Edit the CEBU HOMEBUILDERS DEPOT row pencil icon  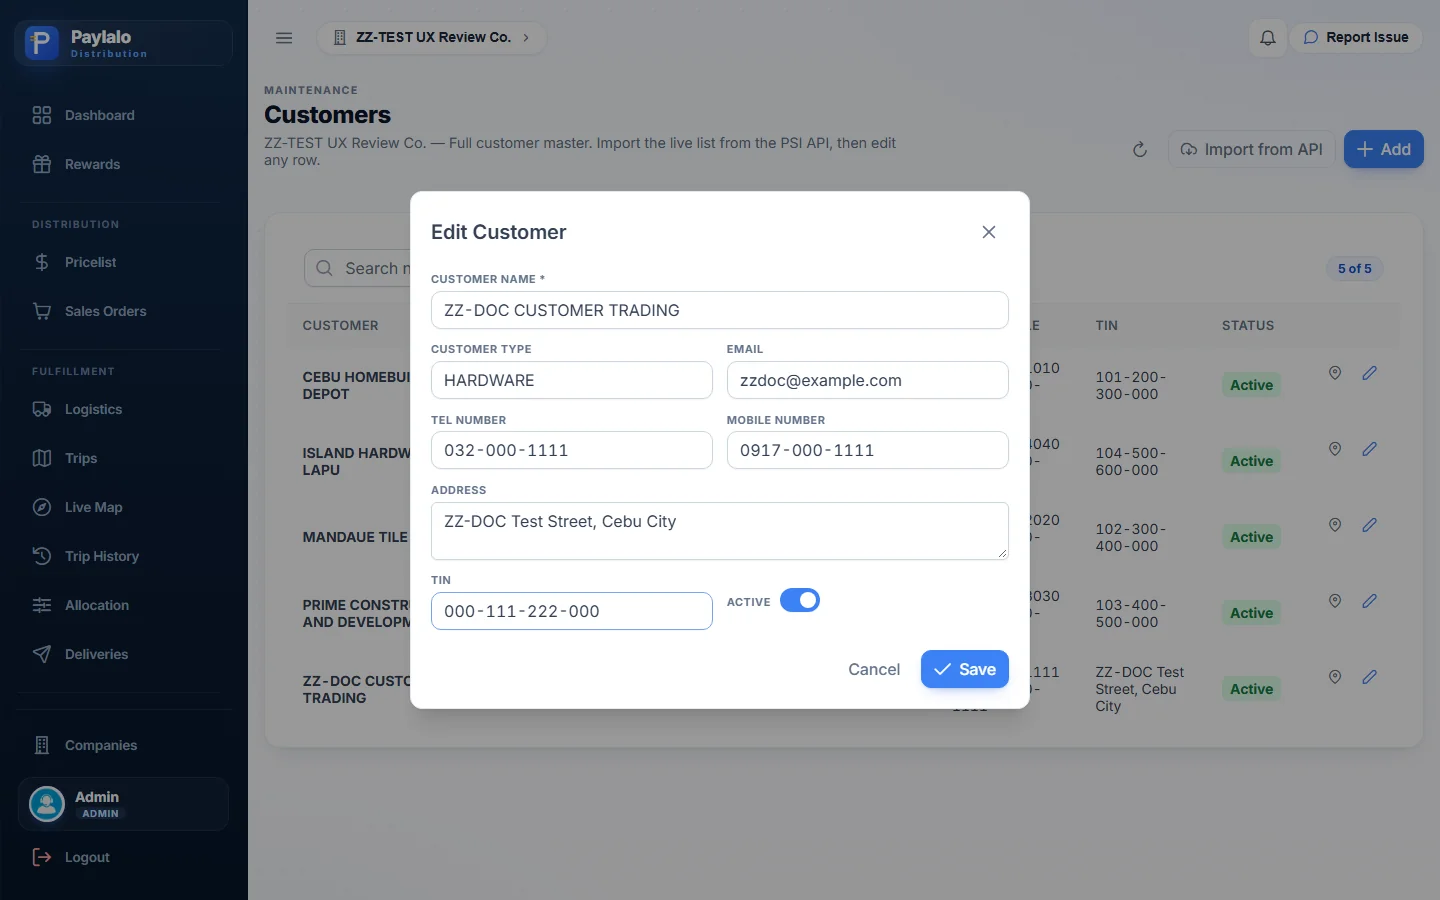click(x=1370, y=373)
